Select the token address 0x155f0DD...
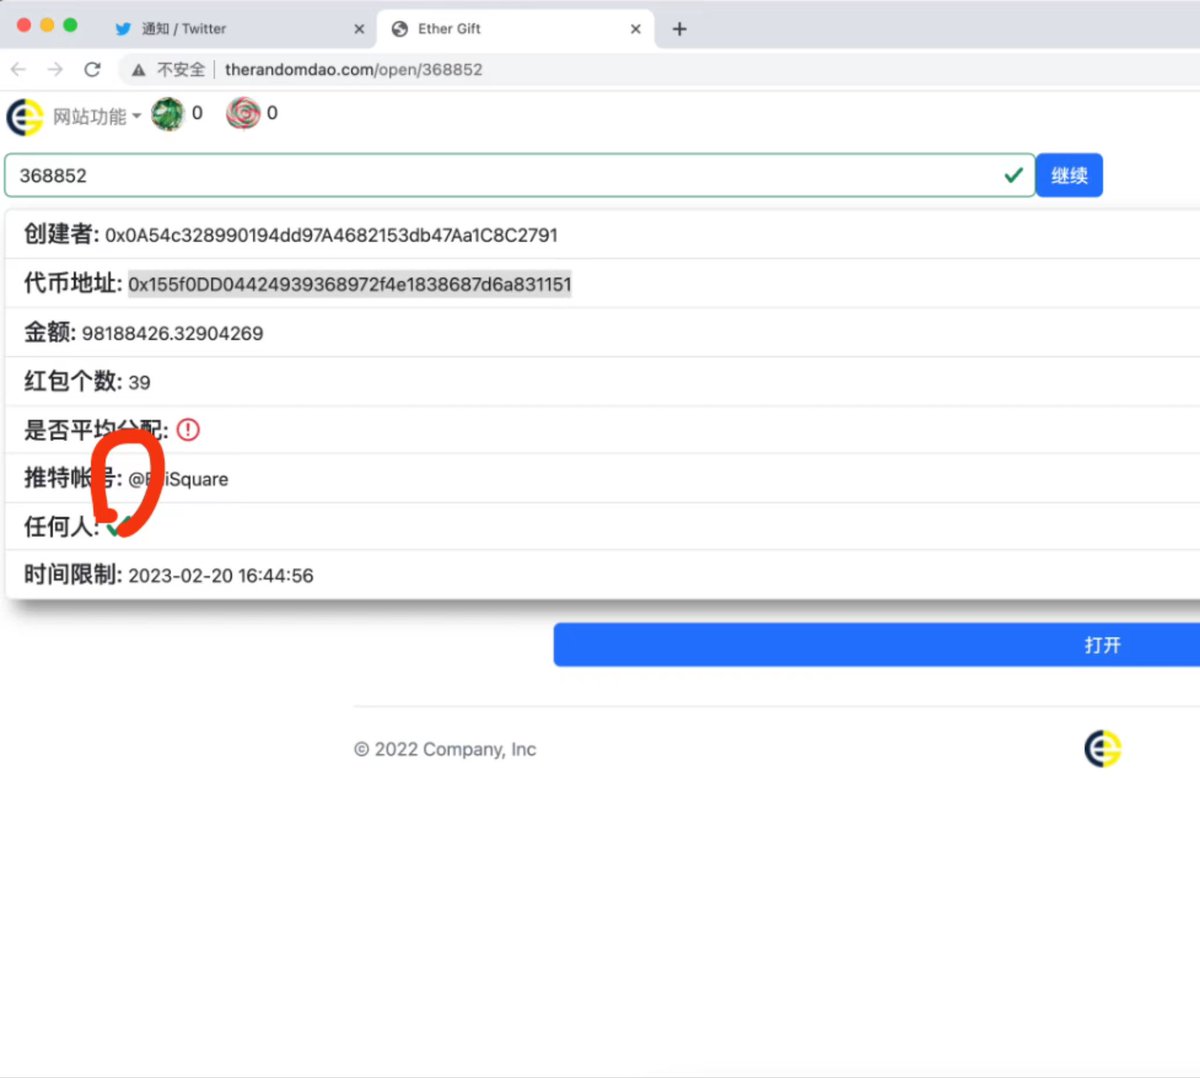This screenshot has width=1200, height=1078. click(350, 284)
